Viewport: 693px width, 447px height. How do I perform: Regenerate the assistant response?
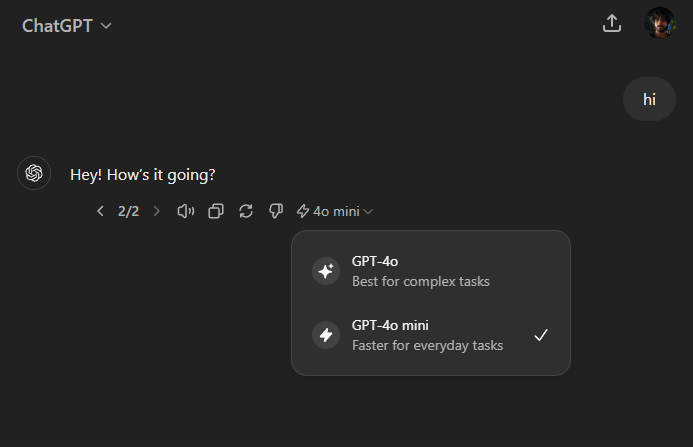[x=246, y=211]
